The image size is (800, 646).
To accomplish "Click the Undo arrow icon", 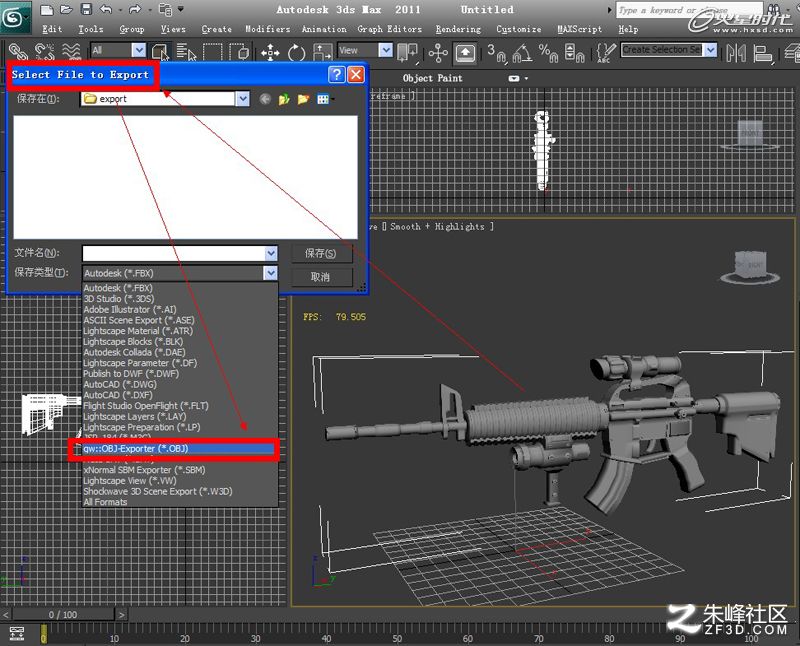I will pos(106,9).
